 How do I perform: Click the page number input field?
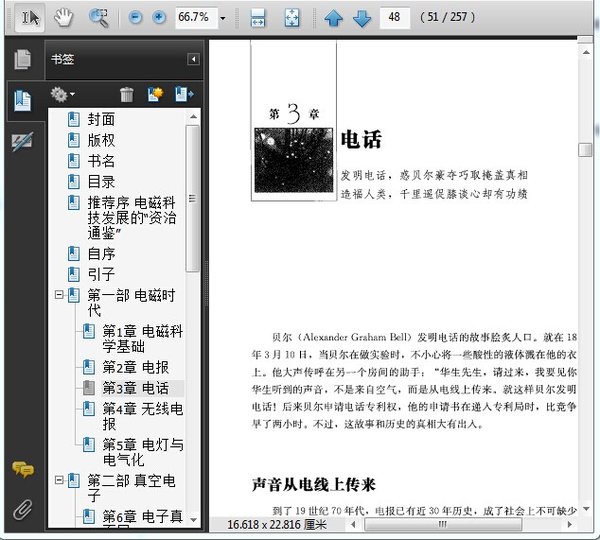395,18
